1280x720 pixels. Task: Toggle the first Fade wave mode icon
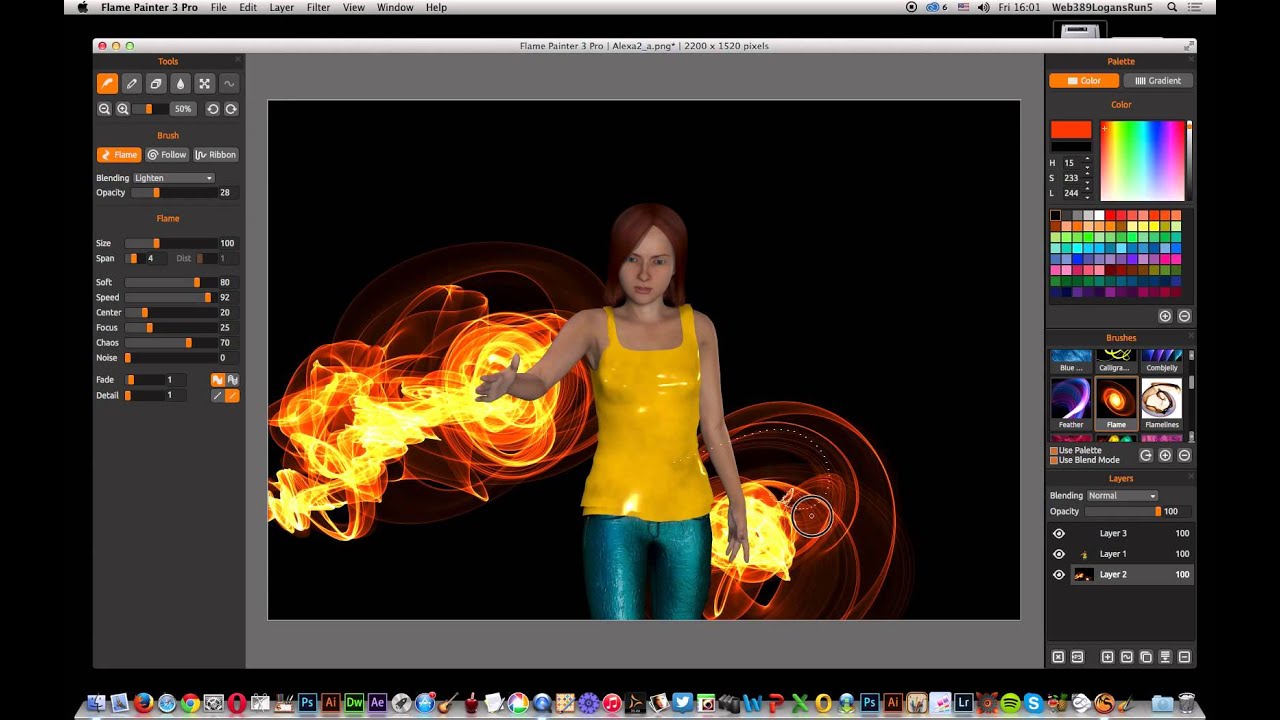click(217, 380)
